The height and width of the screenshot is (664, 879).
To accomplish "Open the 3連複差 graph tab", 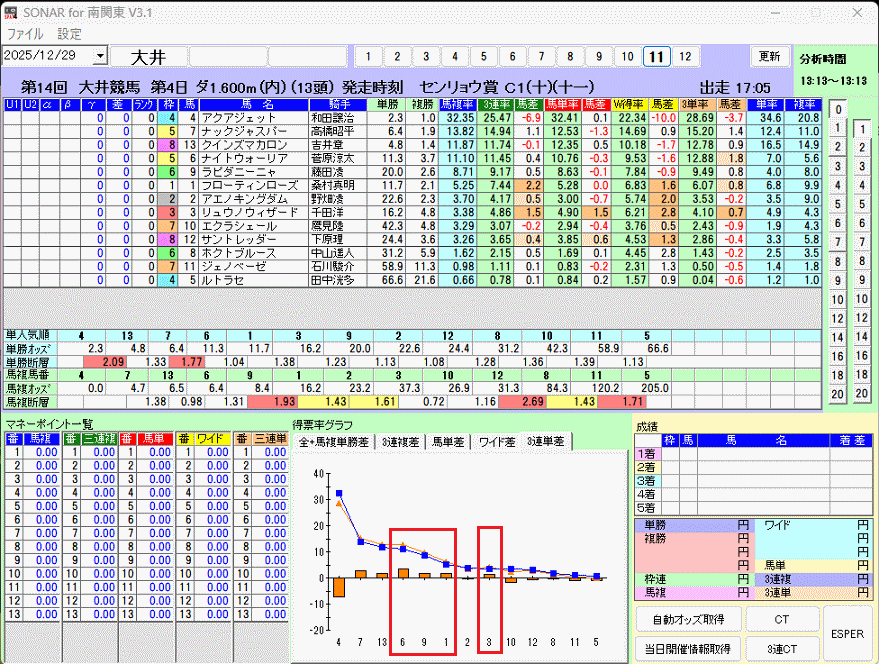I will [400, 441].
